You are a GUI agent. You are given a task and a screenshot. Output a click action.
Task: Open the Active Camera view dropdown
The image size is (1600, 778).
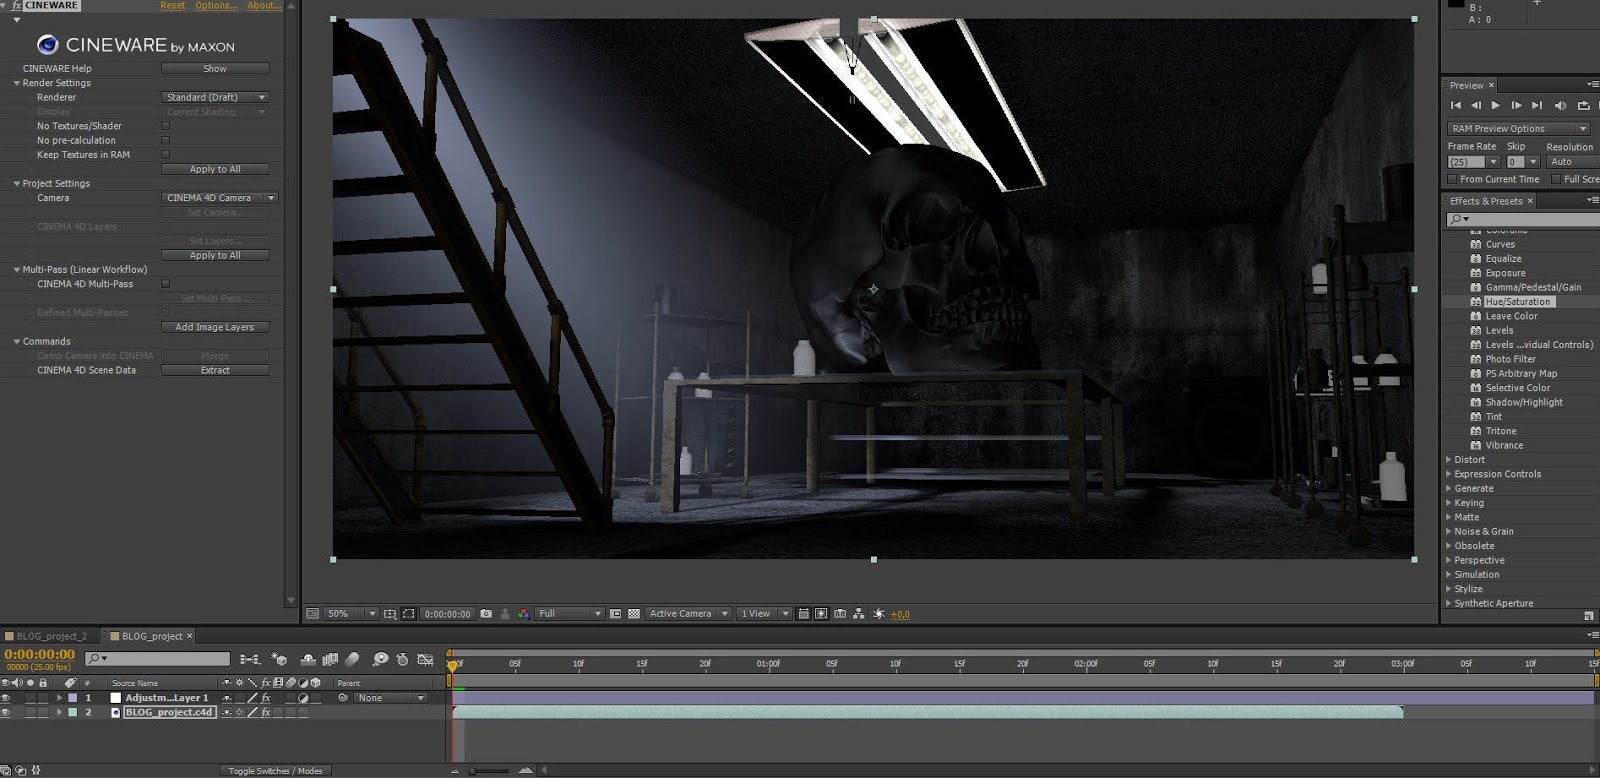pyautogui.click(x=688, y=614)
